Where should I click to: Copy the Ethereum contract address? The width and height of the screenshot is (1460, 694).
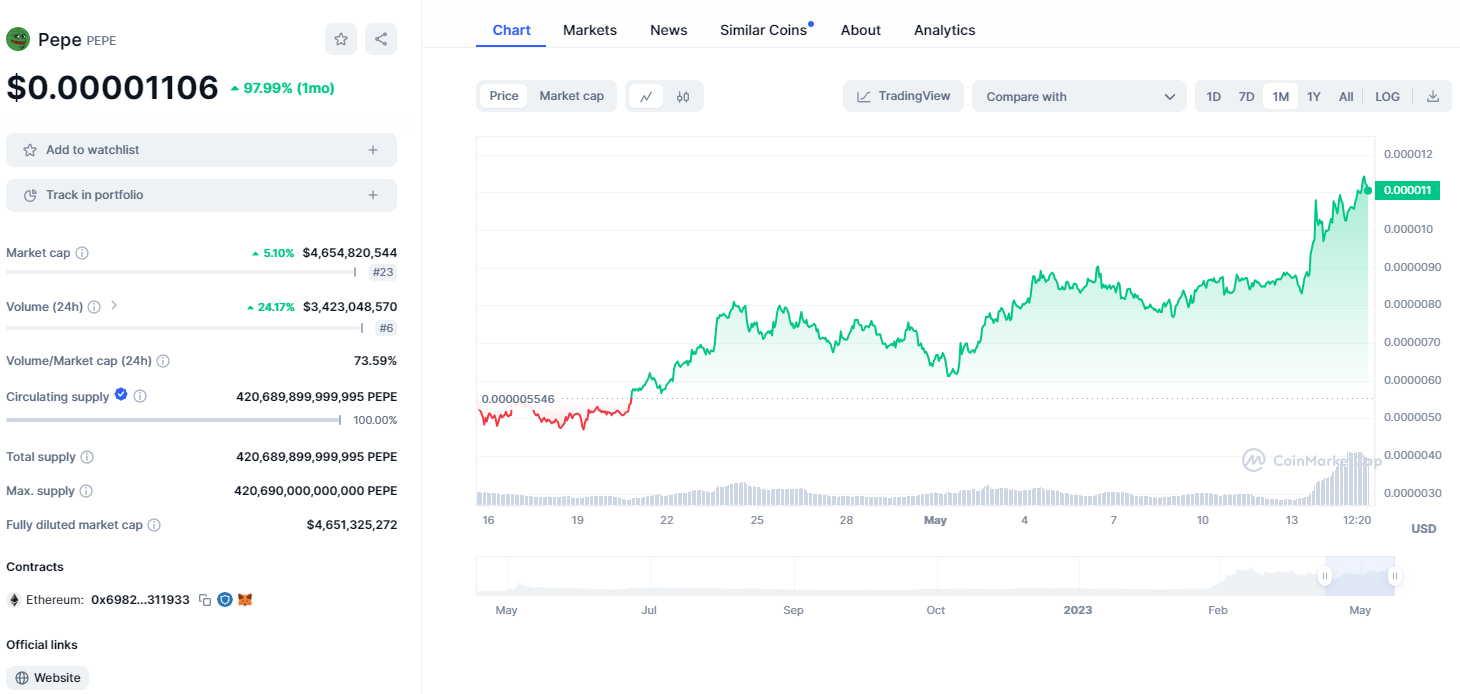pyautogui.click(x=205, y=600)
